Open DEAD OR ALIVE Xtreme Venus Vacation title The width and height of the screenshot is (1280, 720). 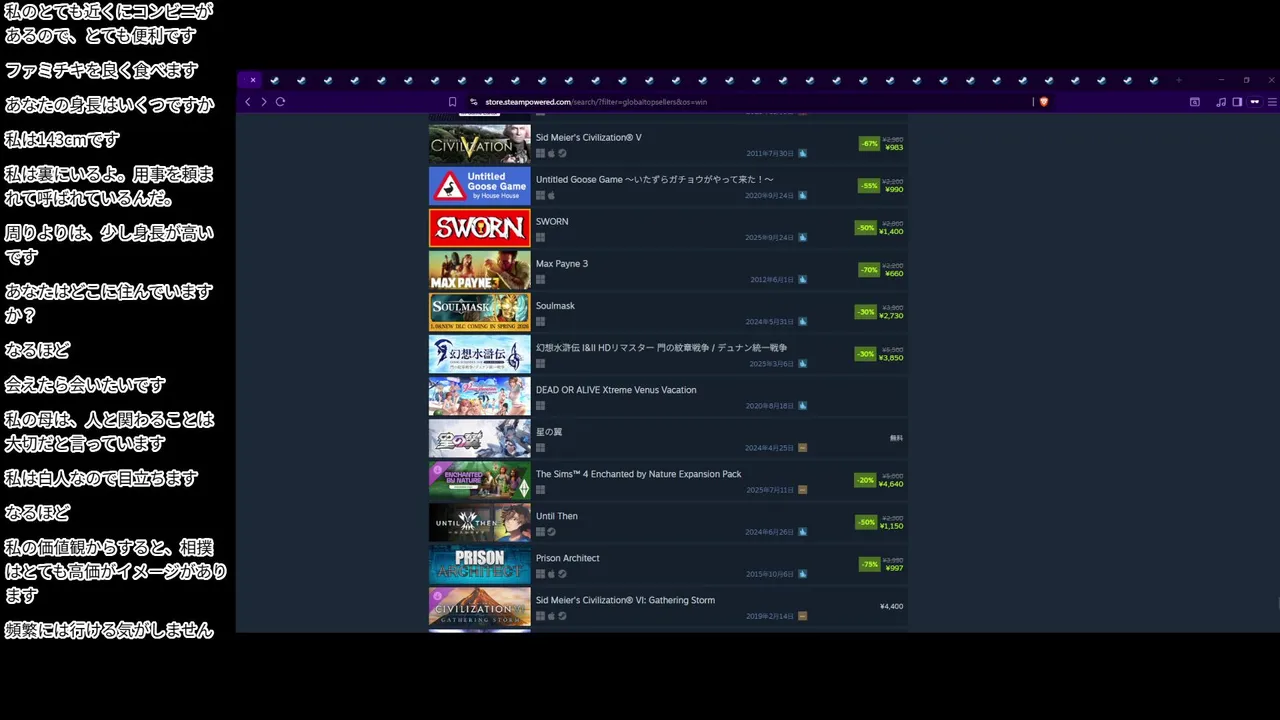tap(616, 390)
